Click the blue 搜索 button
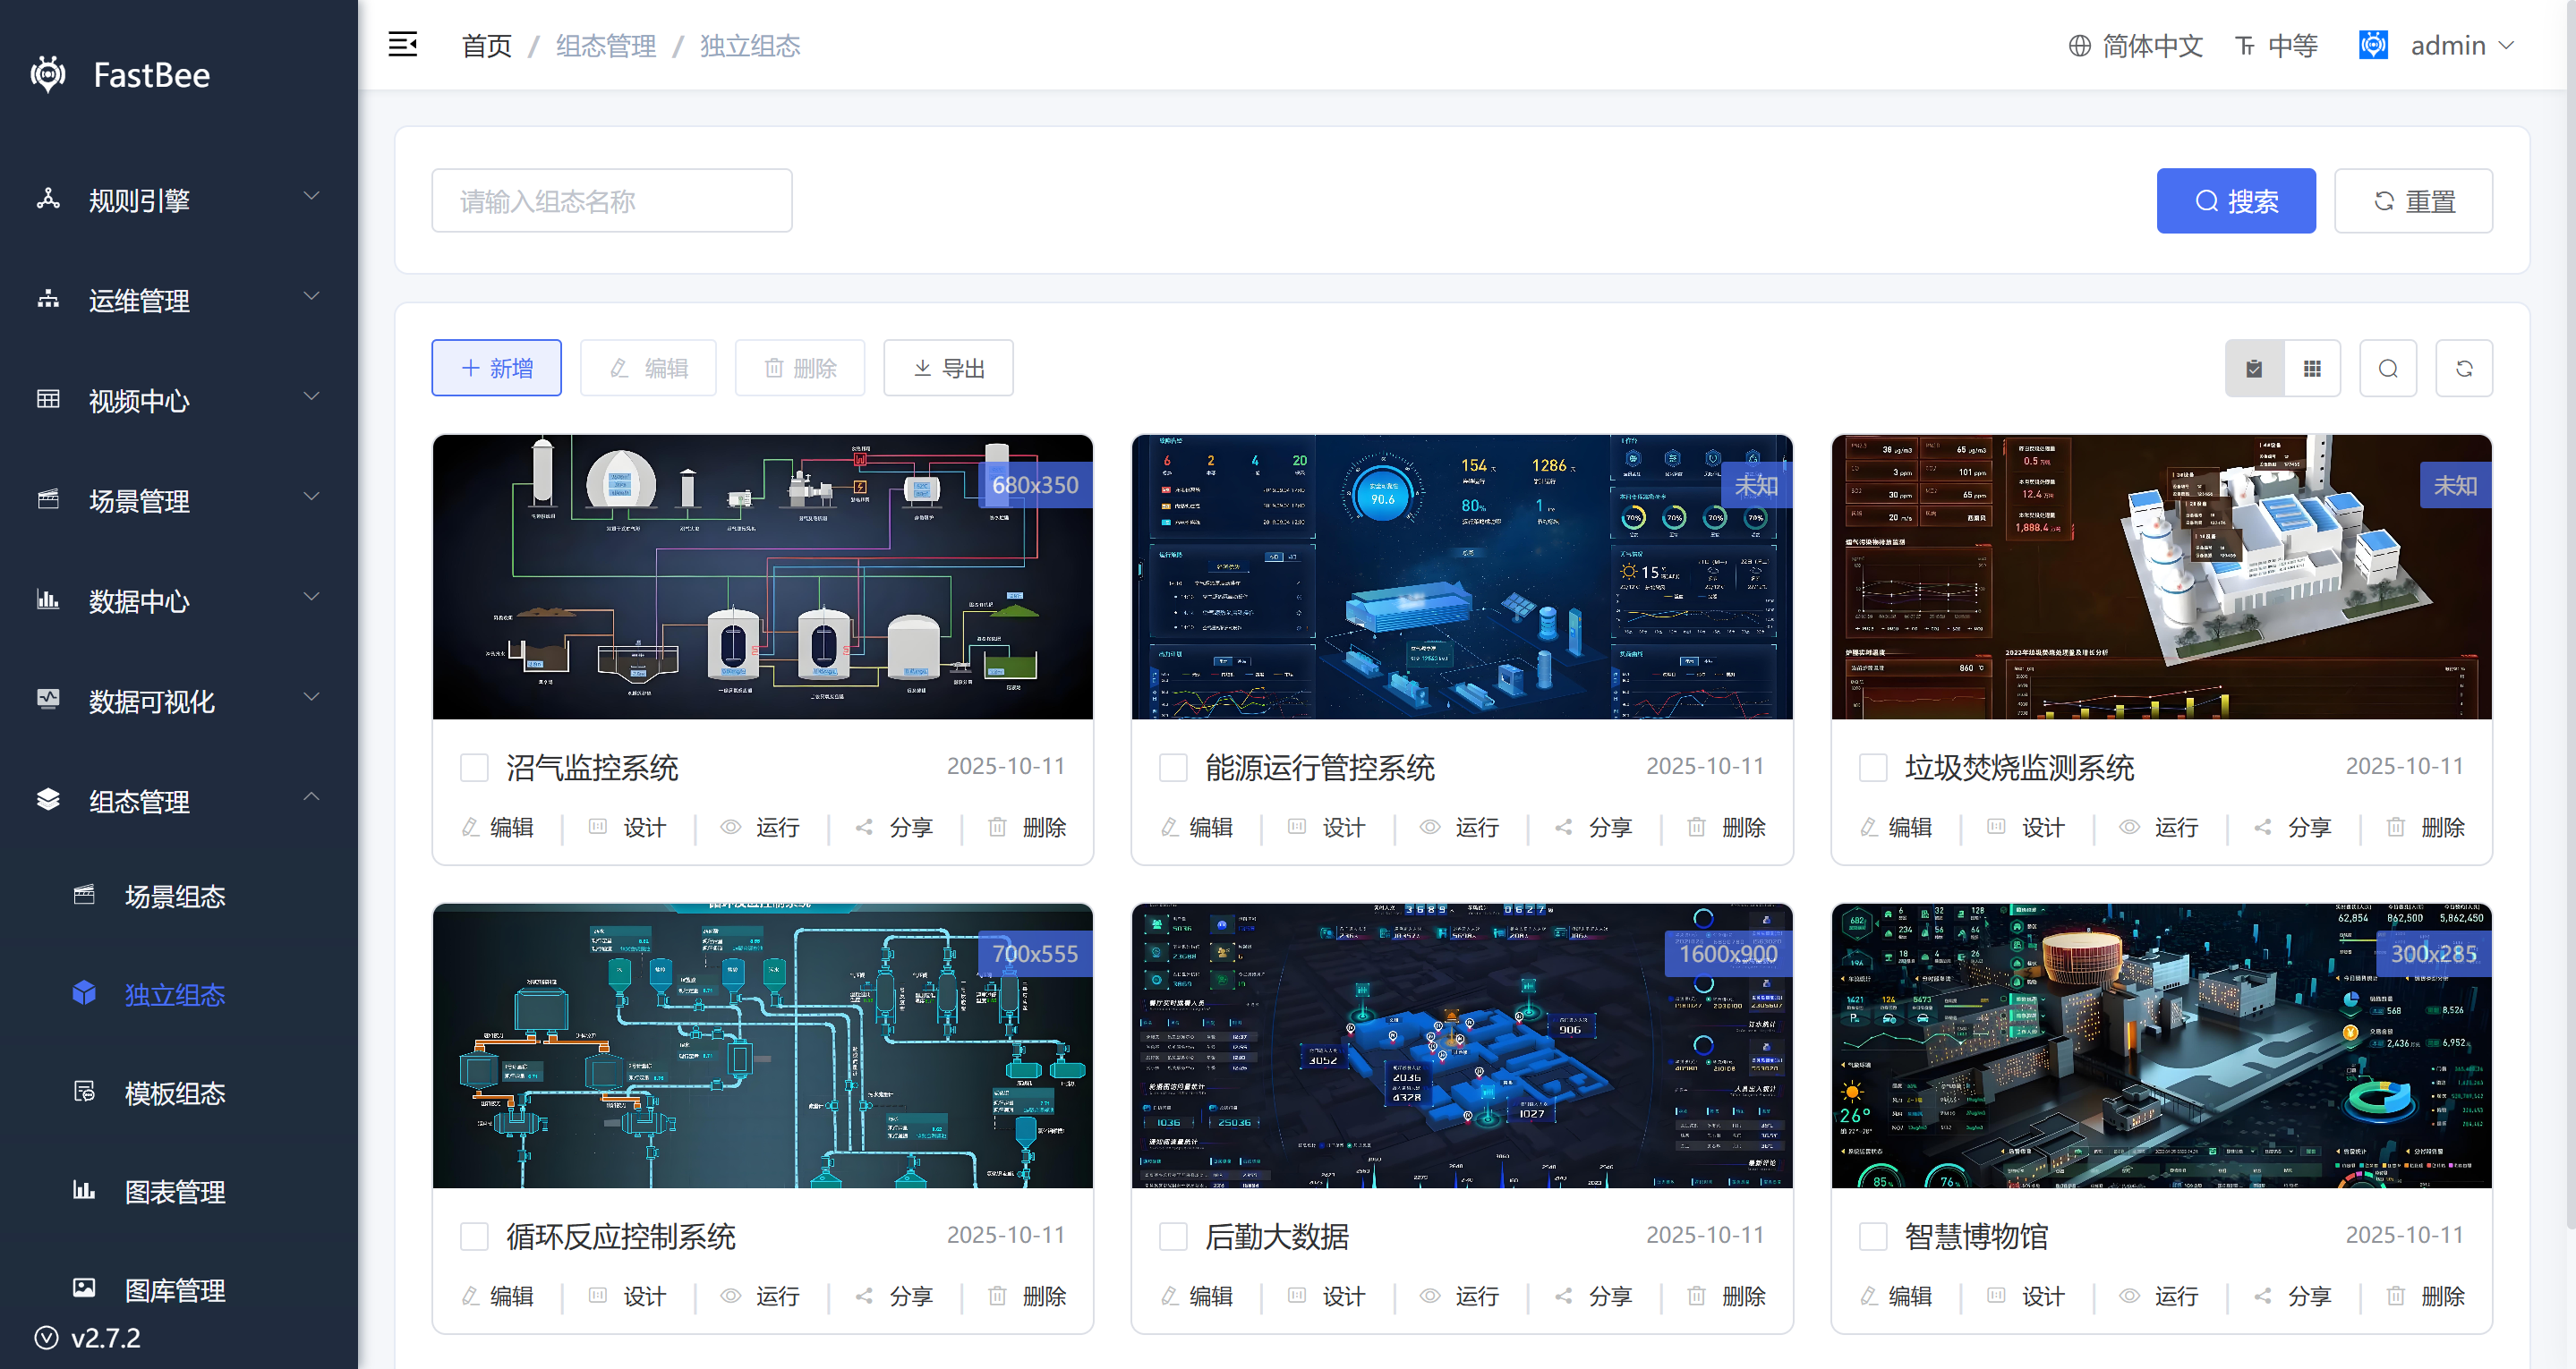This screenshot has width=2576, height=1369. [x=2235, y=201]
